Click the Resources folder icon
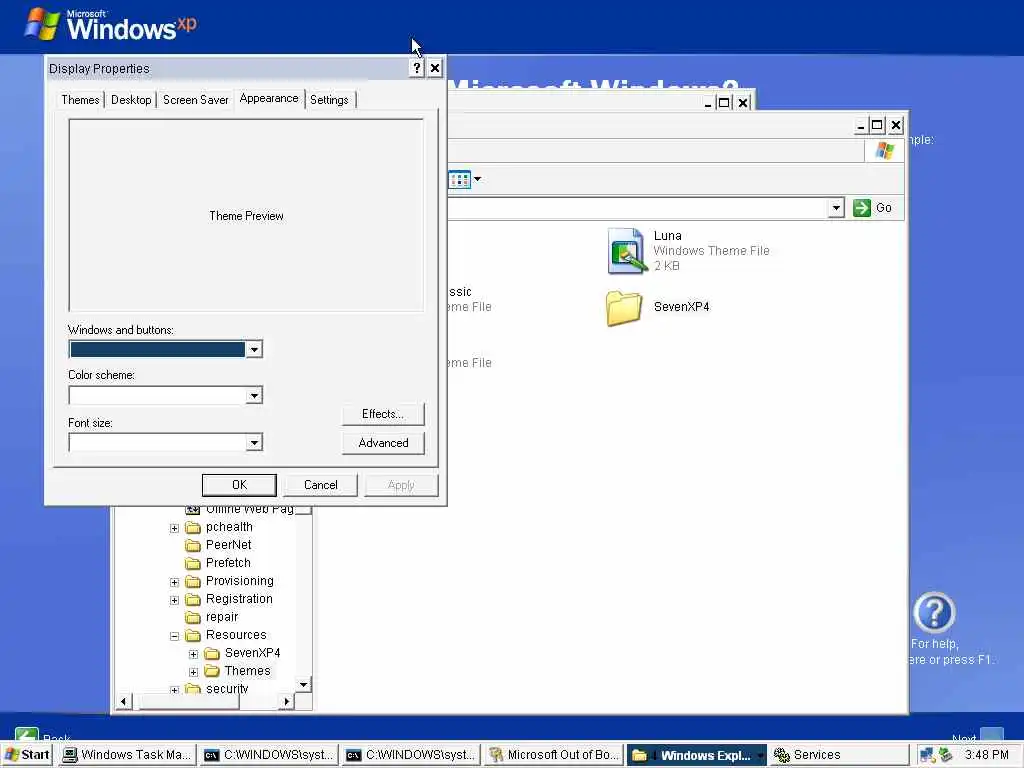Screen dimensions: 1024x768 tap(193, 635)
